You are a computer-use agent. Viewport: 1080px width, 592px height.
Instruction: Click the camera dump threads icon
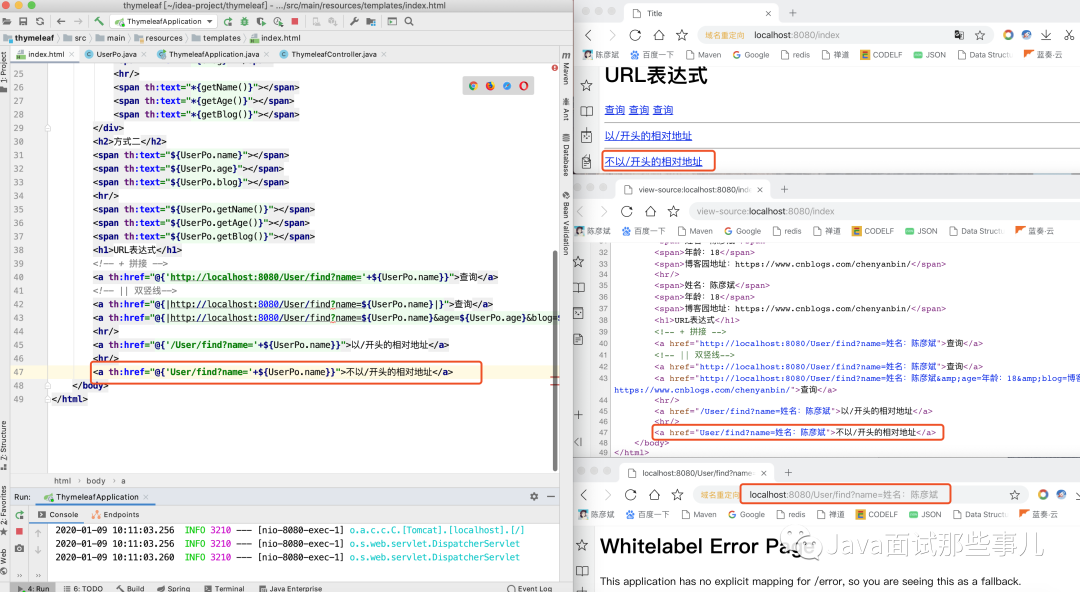click(x=19, y=548)
